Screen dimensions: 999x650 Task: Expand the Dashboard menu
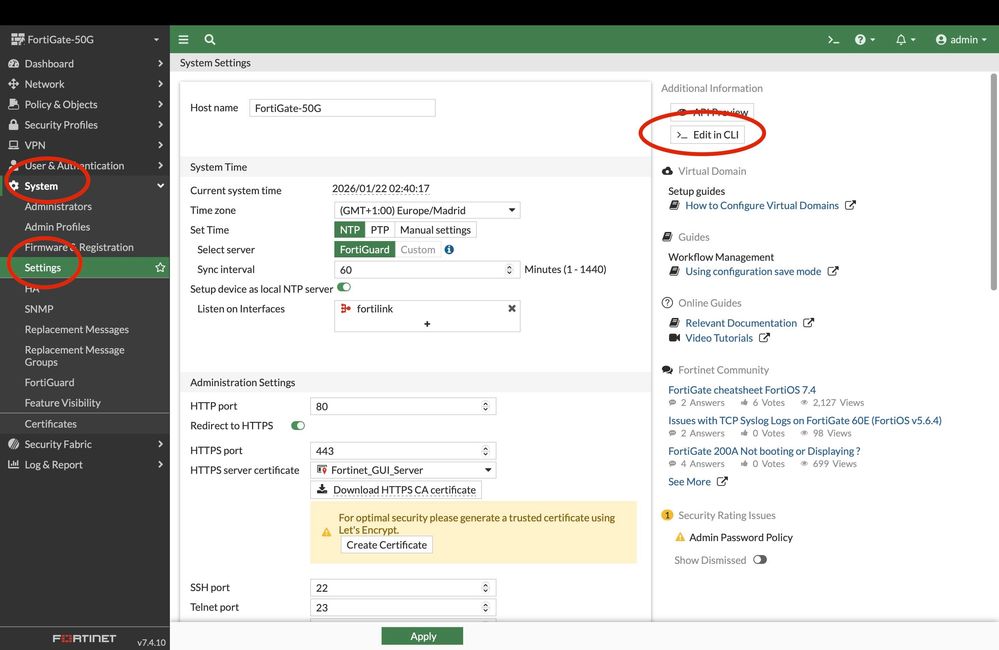point(85,64)
